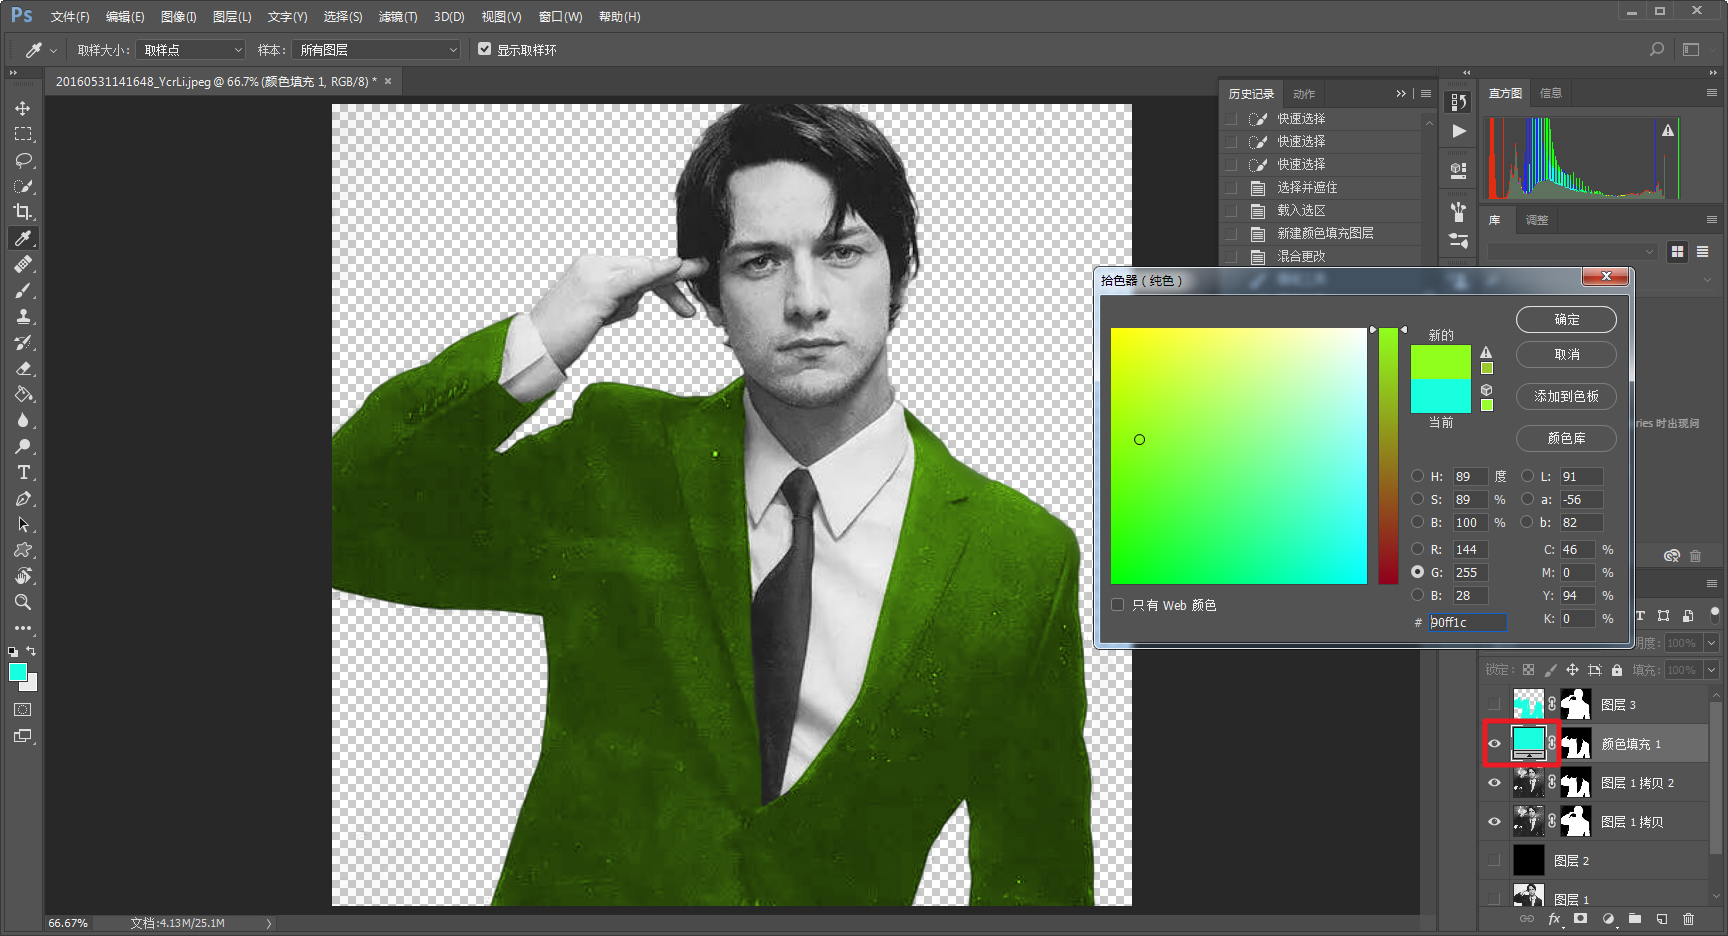
Task: Select the Path Selection tool
Action: point(22,524)
